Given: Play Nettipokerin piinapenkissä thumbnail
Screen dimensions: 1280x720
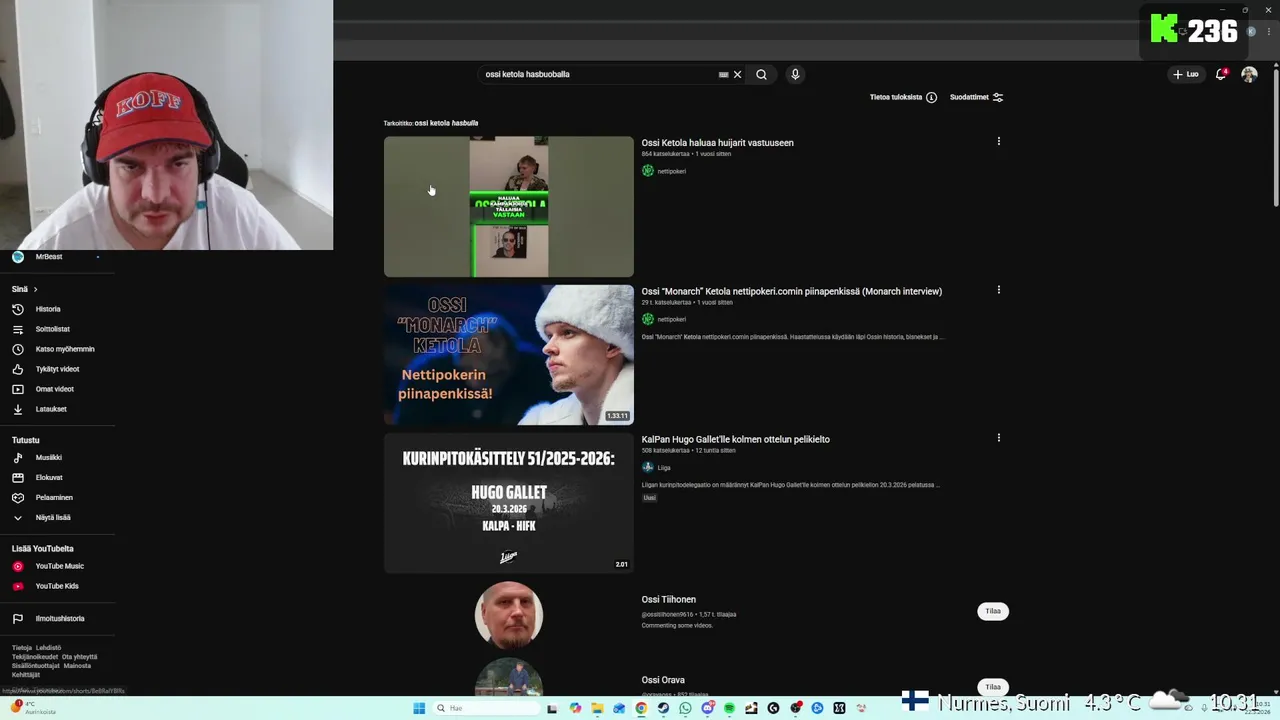Looking at the screenshot, I should click(509, 355).
